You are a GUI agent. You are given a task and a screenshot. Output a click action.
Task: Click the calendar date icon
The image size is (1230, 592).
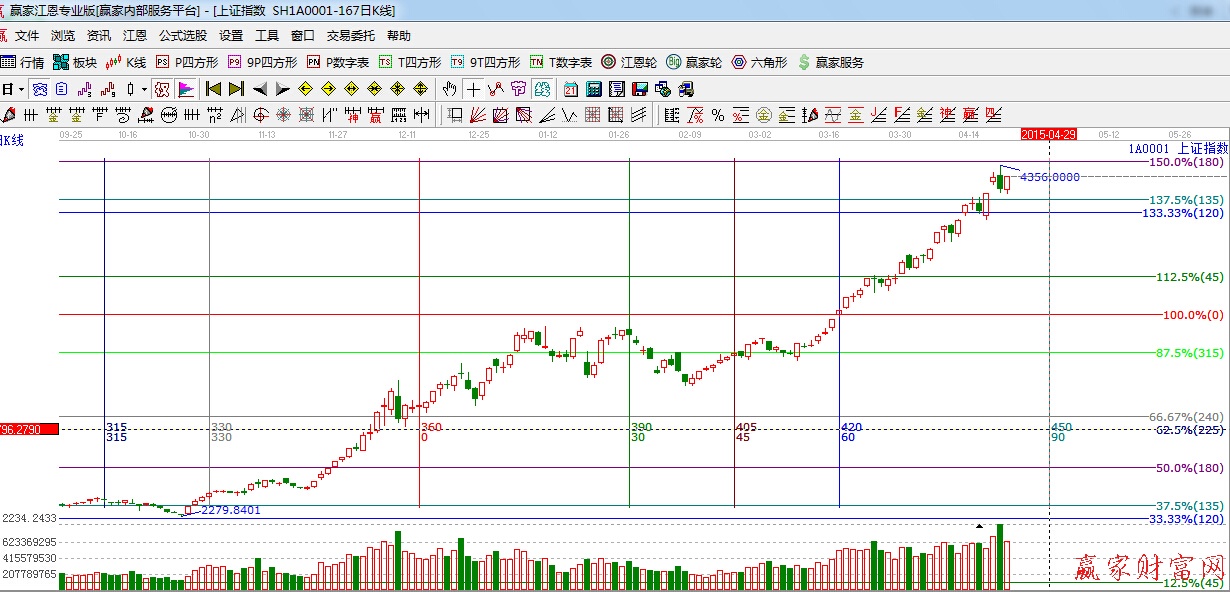(571, 89)
